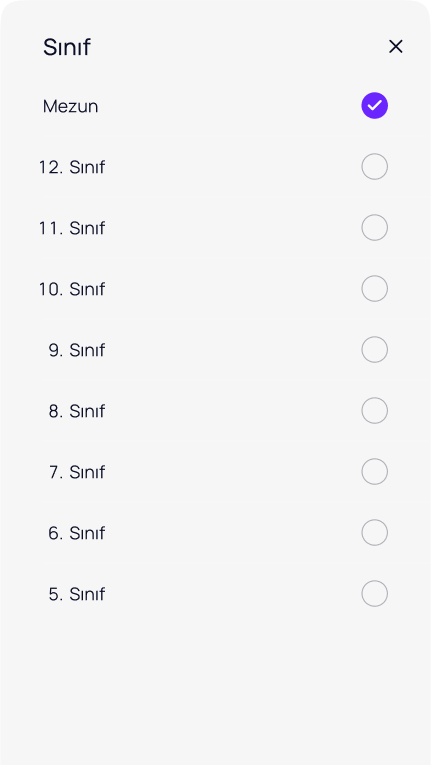This screenshot has width=431, height=765.
Task: Click the 5. Sınıf text label
Action: pyautogui.click(x=77, y=594)
